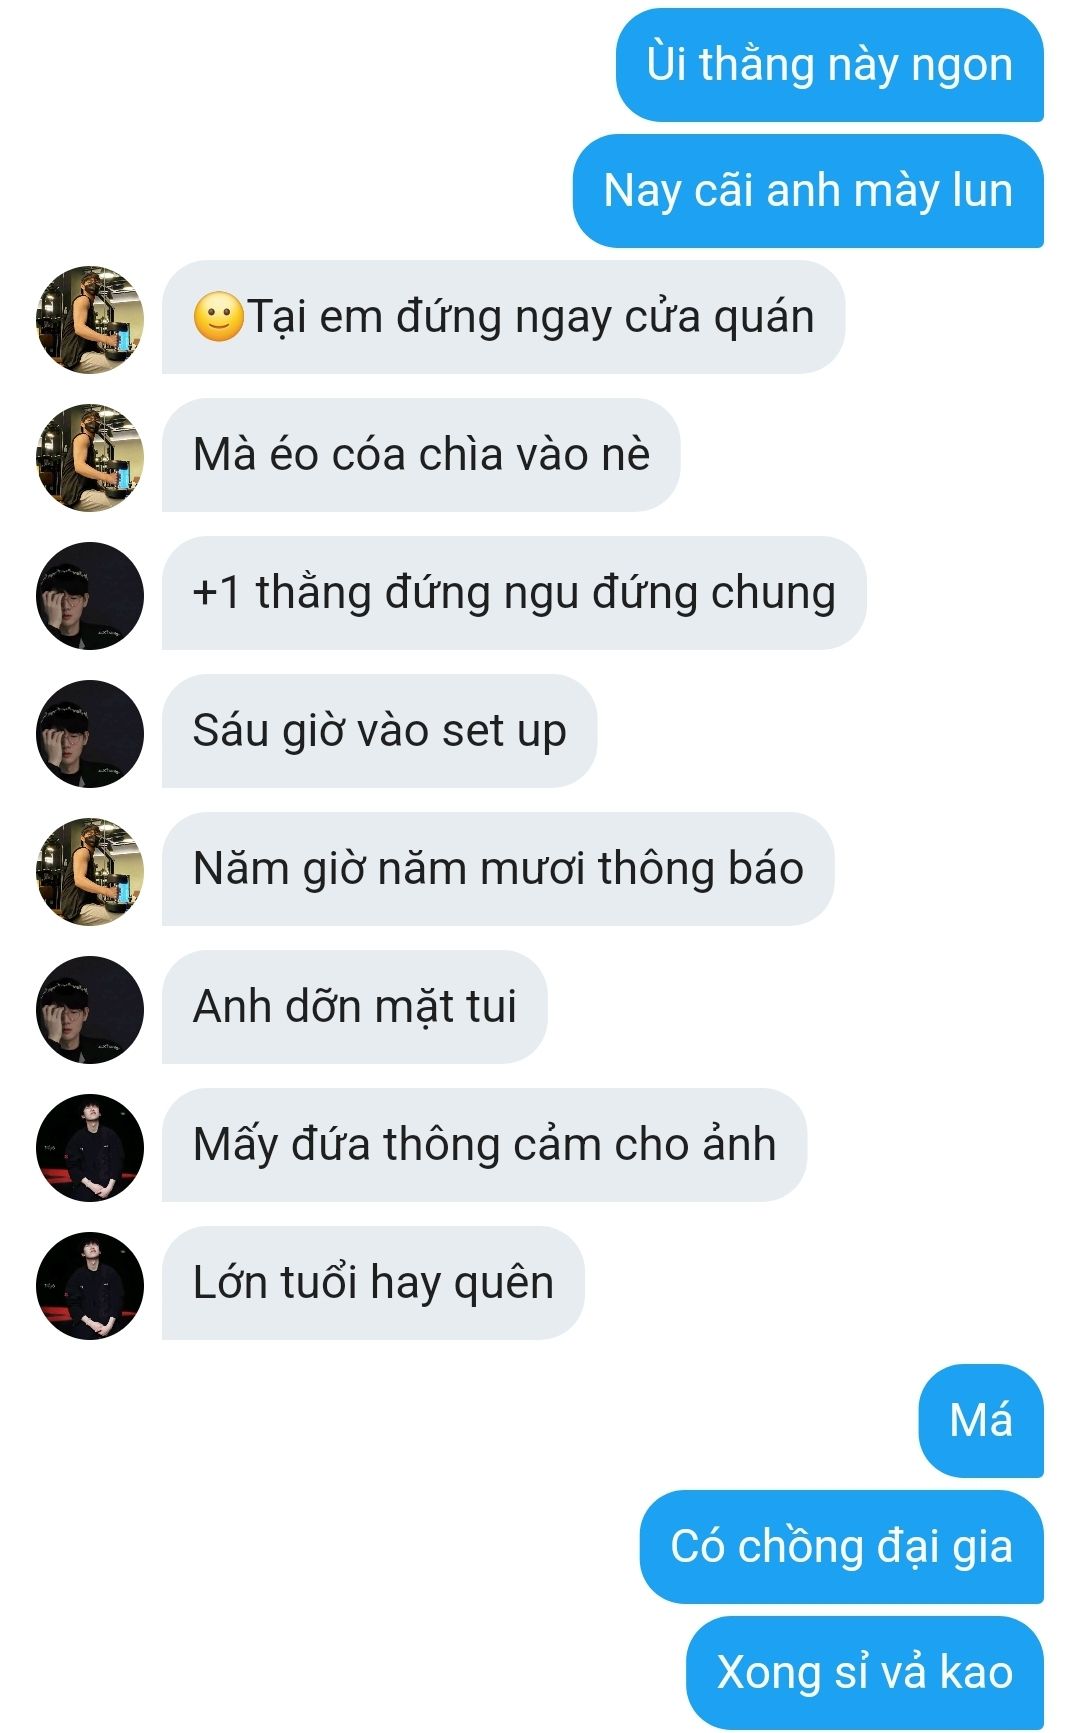Tap avatar beside "Mà éo cóa chìa vào nè"
The image size is (1080, 1733).
coord(90,458)
